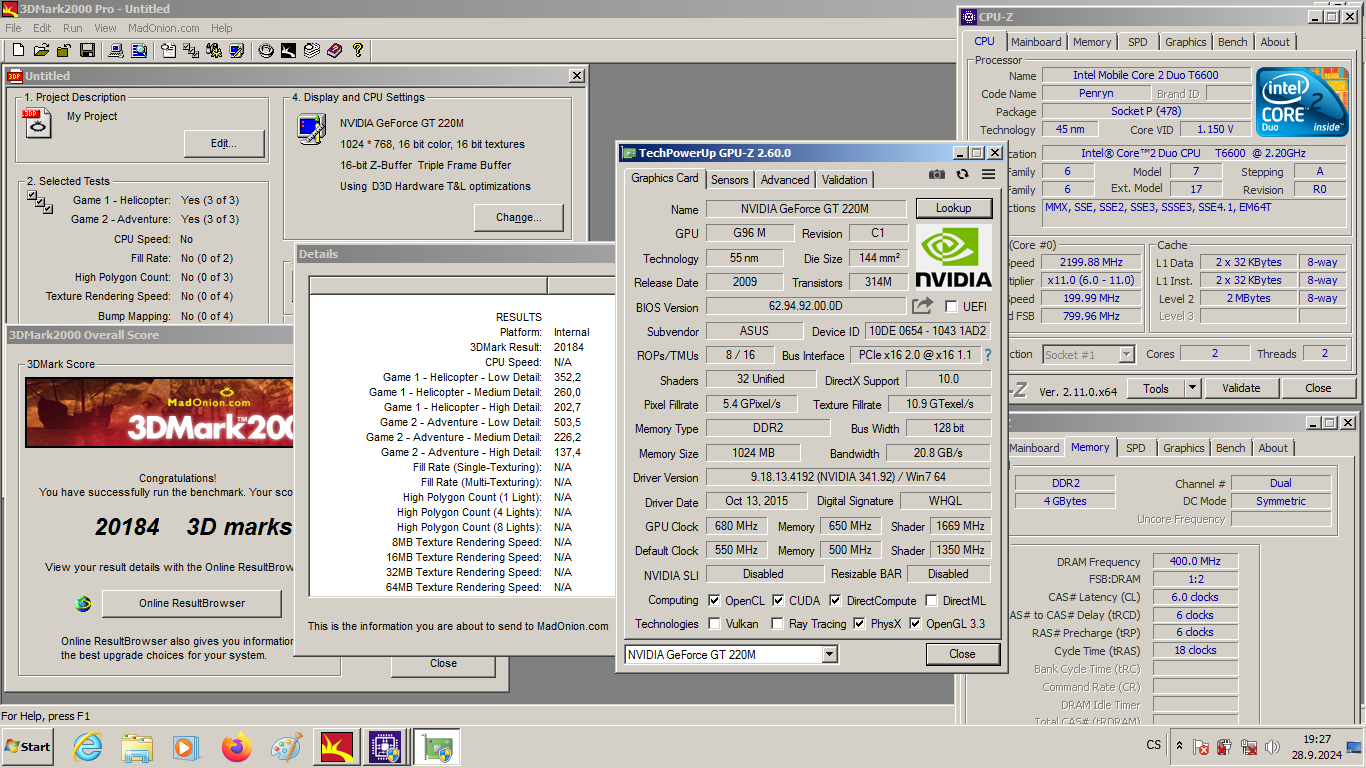The width and height of the screenshot is (1366, 768).
Task: Open the GPU selection dropdown in GPU-Z
Action: pos(829,654)
